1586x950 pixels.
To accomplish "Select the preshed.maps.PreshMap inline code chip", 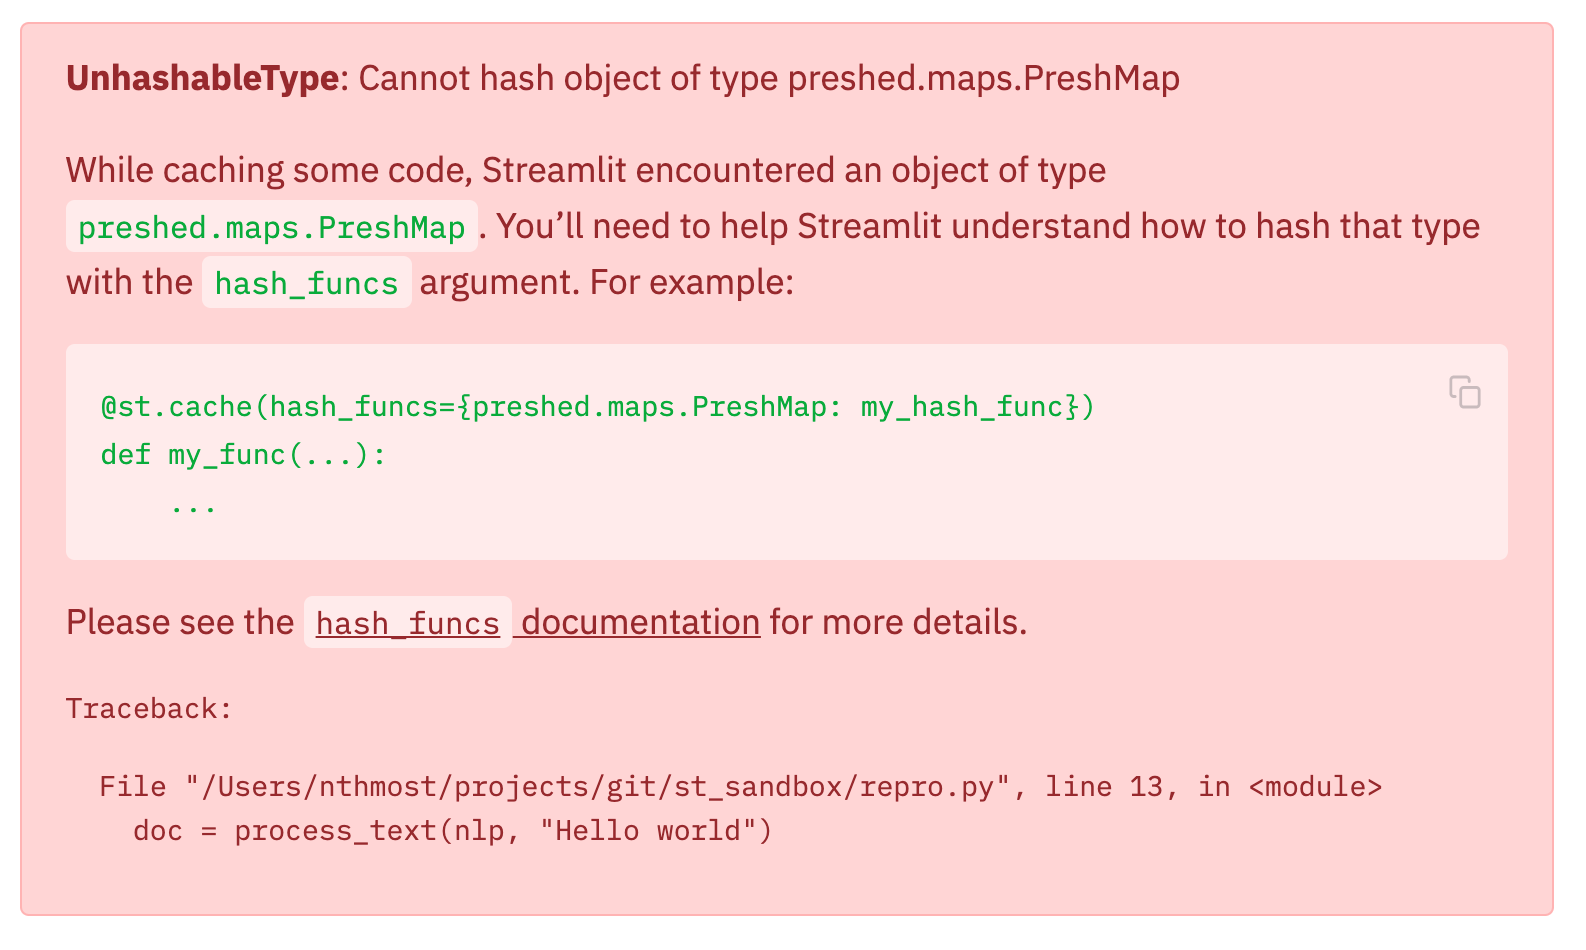I will (272, 227).
